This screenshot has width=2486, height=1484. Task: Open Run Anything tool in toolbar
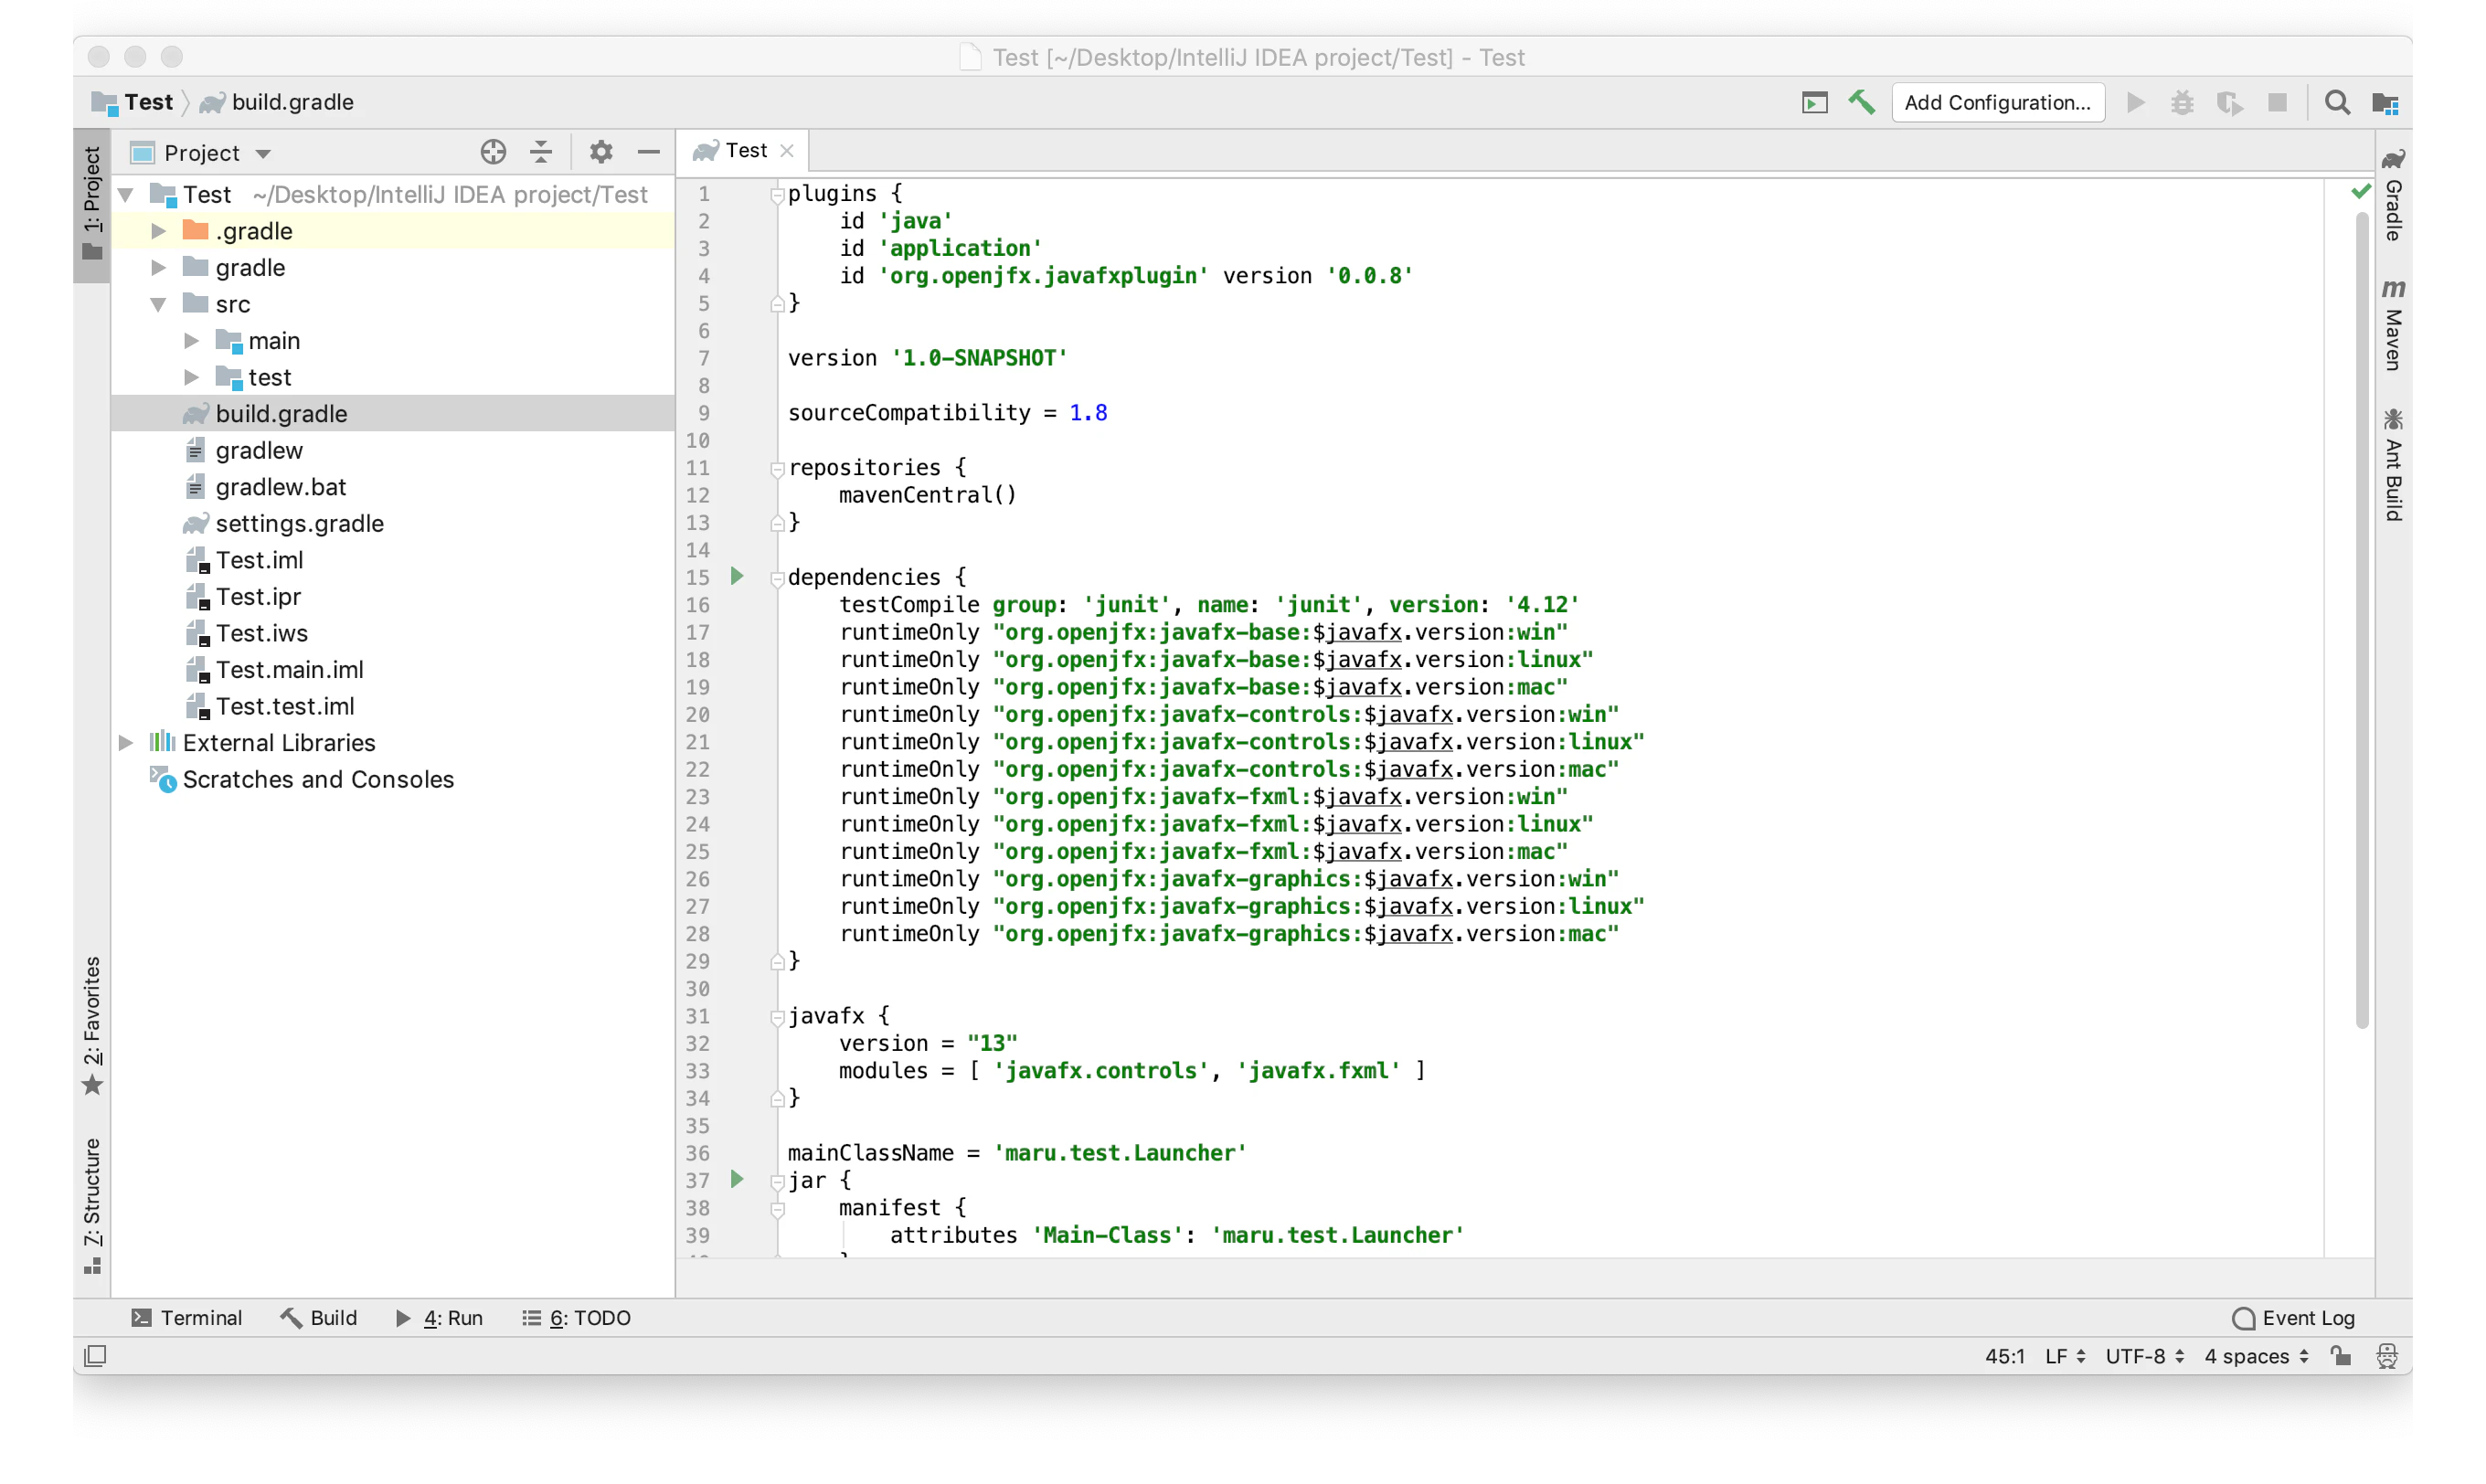[x=1814, y=102]
